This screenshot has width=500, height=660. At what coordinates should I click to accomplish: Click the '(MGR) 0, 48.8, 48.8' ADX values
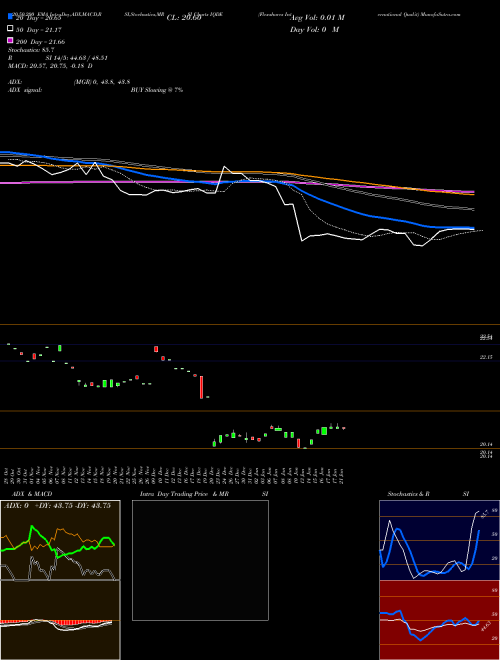click(x=102, y=82)
